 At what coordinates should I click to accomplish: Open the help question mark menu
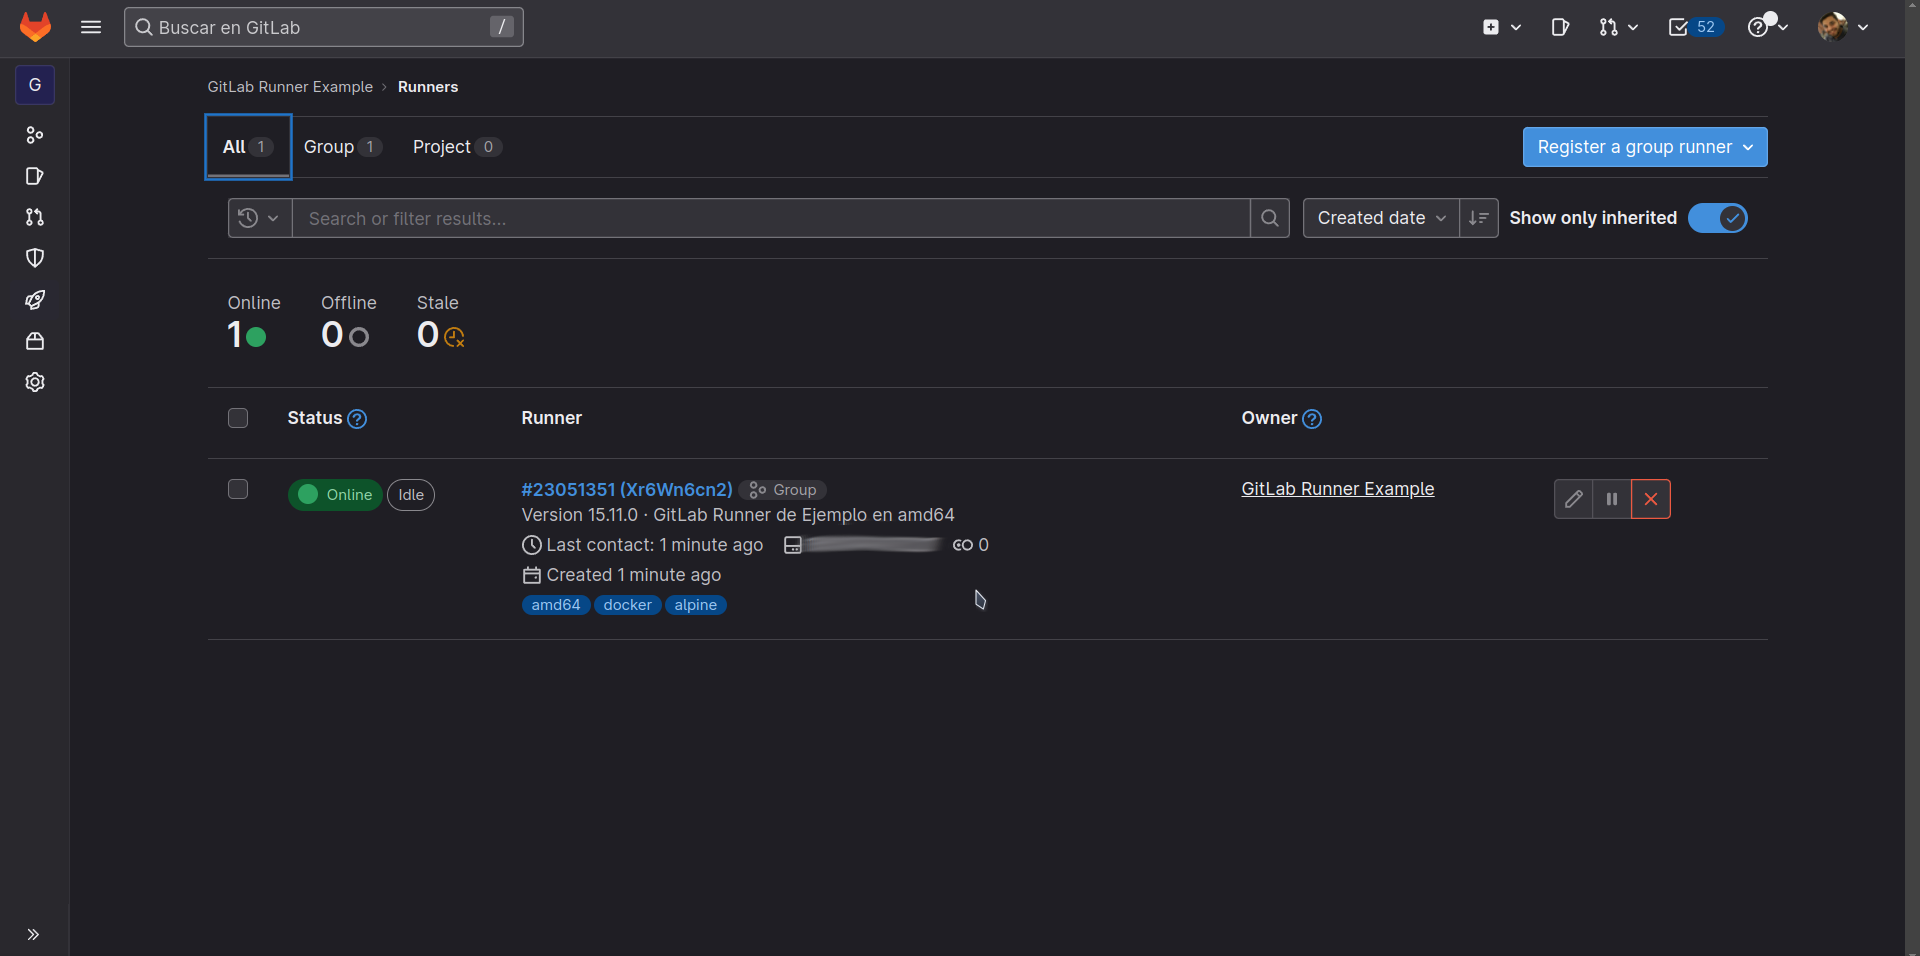[x=1767, y=27]
